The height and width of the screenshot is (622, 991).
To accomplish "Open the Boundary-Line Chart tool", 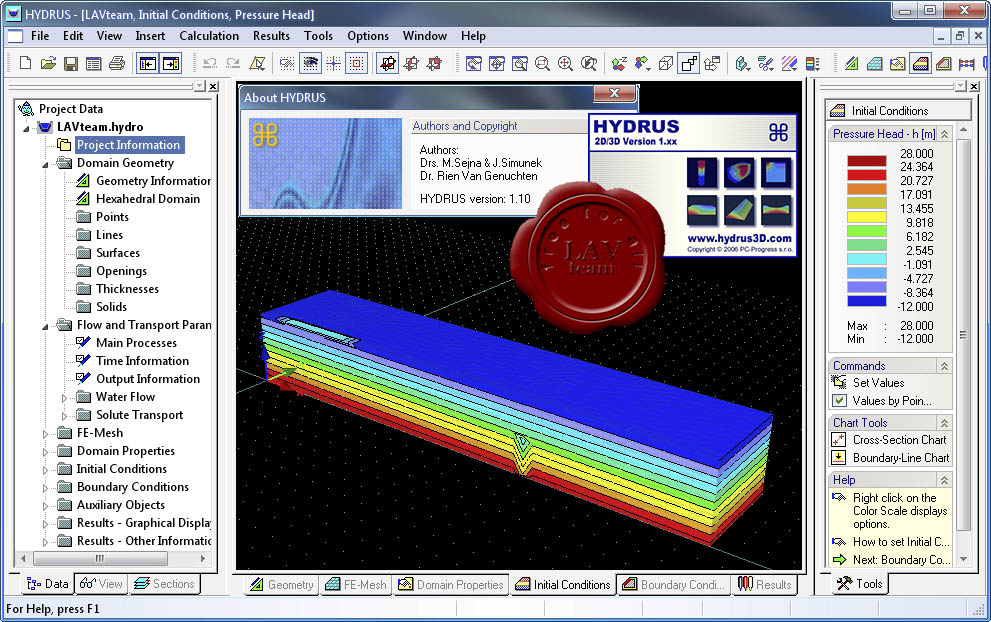I will (901, 458).
